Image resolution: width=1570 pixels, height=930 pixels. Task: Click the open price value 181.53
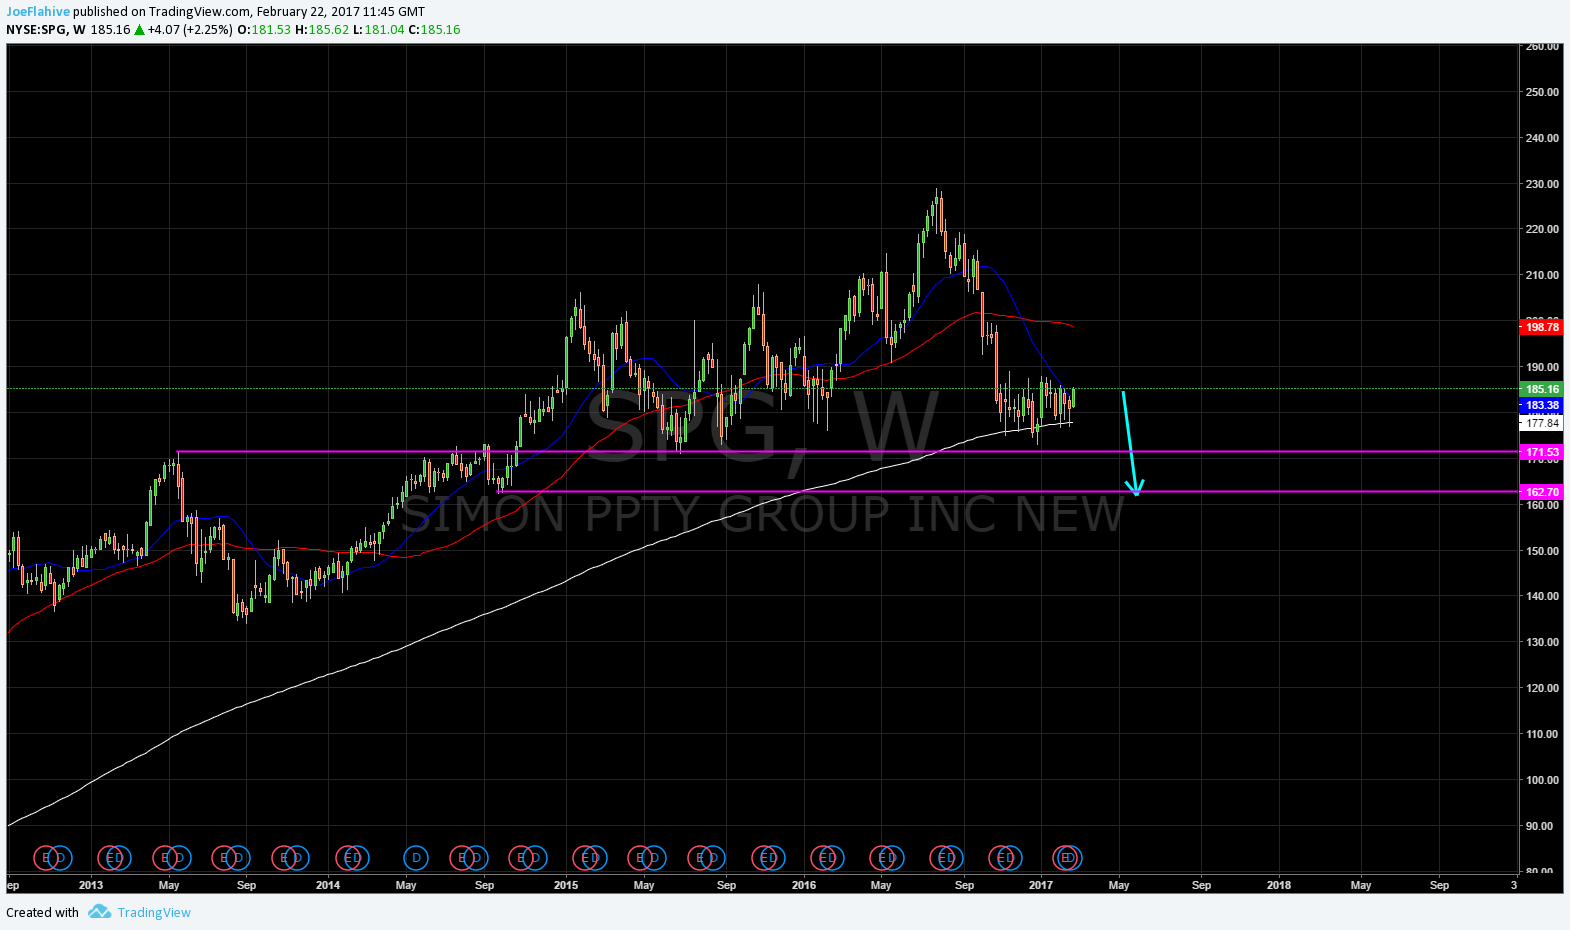click(271, 30)
